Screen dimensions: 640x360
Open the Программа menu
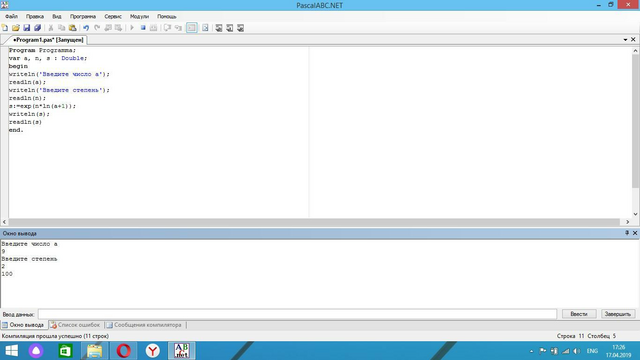pyautogui.click(x=83, y=16)
